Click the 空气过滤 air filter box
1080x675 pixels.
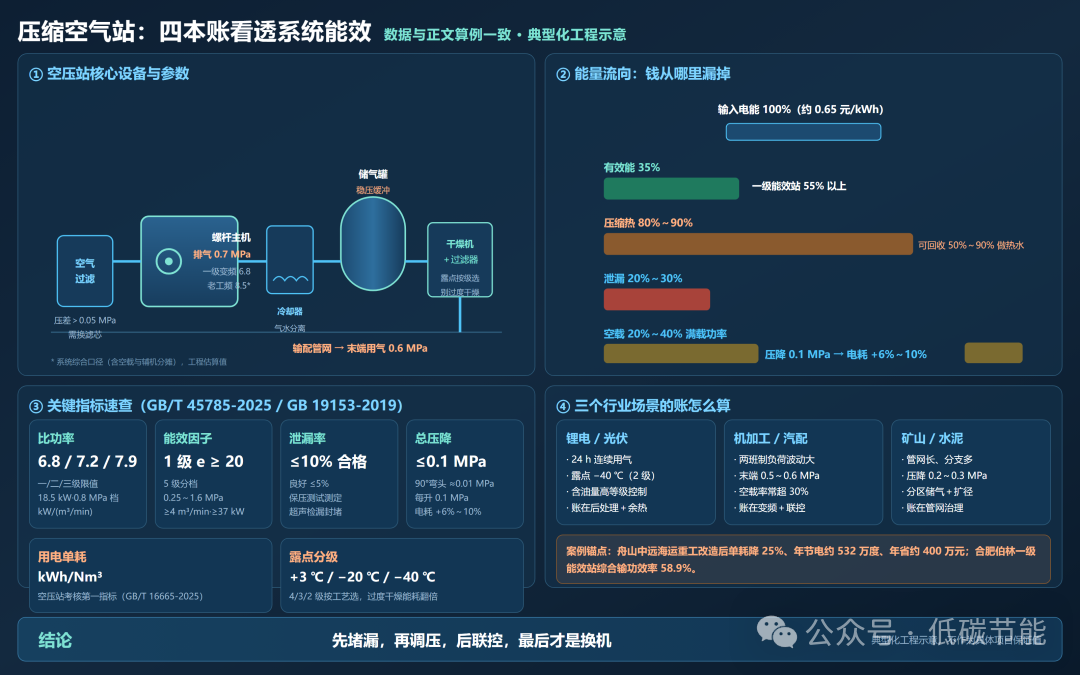[x=85, y=271]
